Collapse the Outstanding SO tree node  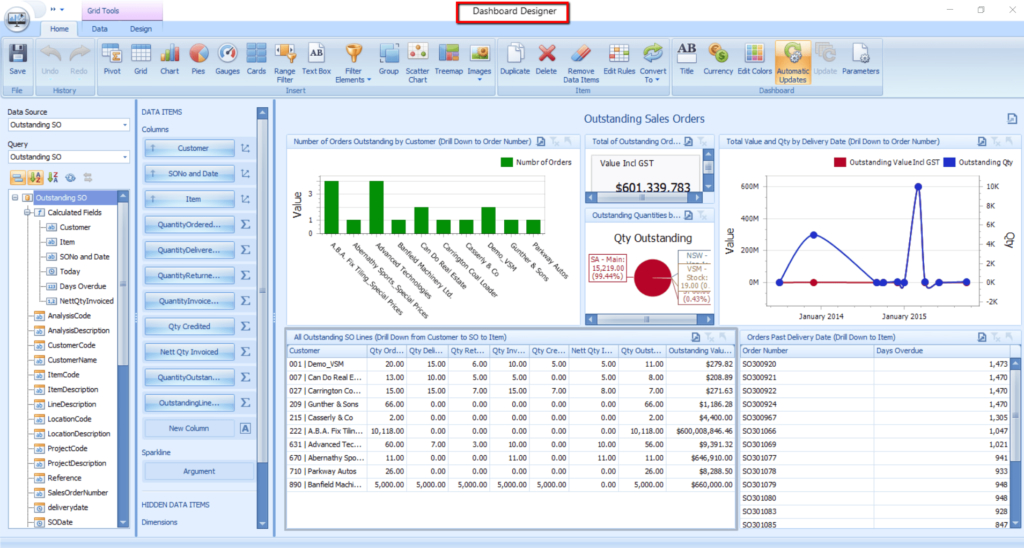(x=15, y=198)
